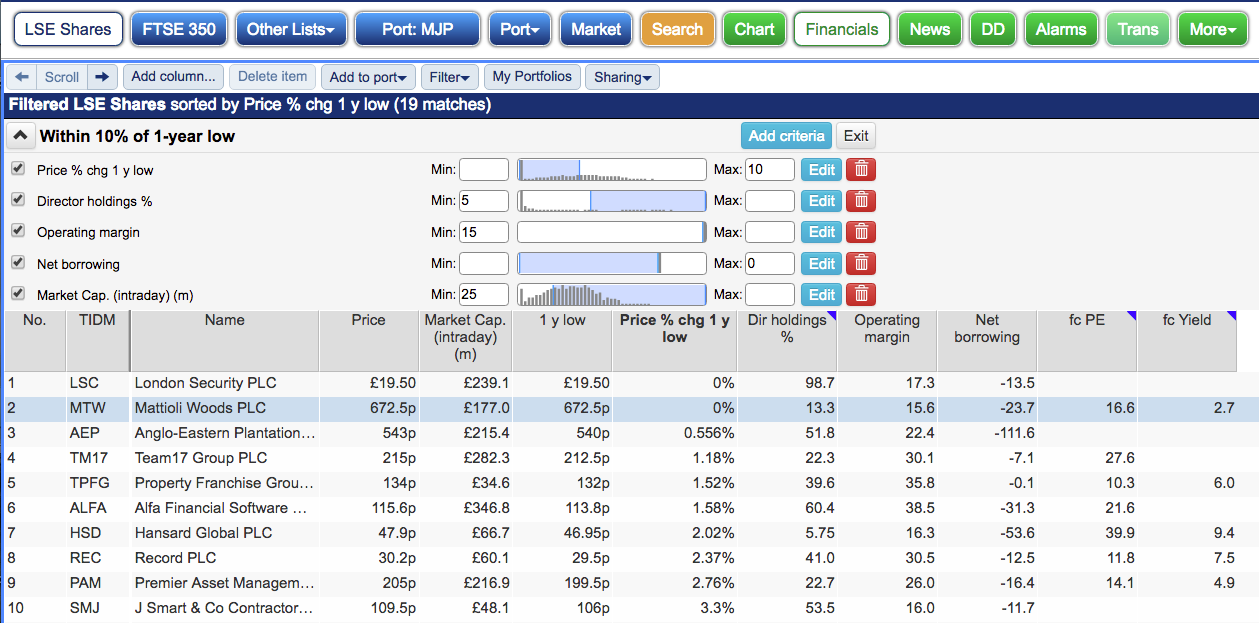Click the Add criteria button

click(787, 136)
